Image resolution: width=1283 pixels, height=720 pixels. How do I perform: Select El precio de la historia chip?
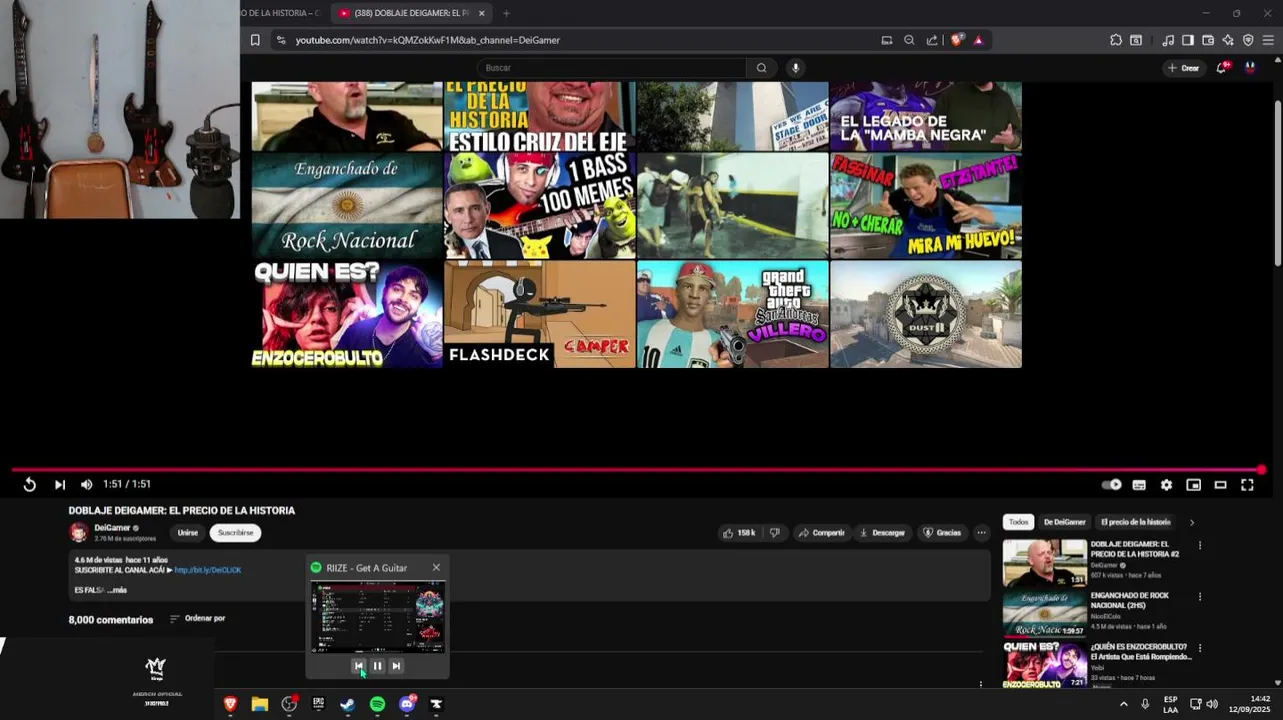[1135, 522]
